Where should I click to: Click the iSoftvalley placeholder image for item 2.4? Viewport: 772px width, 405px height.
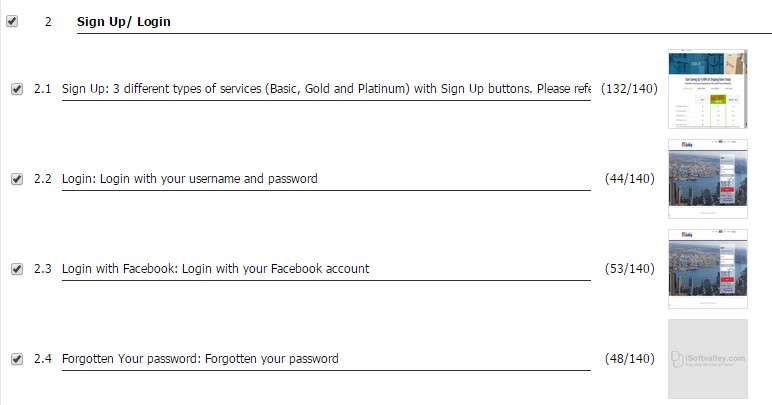click(708, 359)
